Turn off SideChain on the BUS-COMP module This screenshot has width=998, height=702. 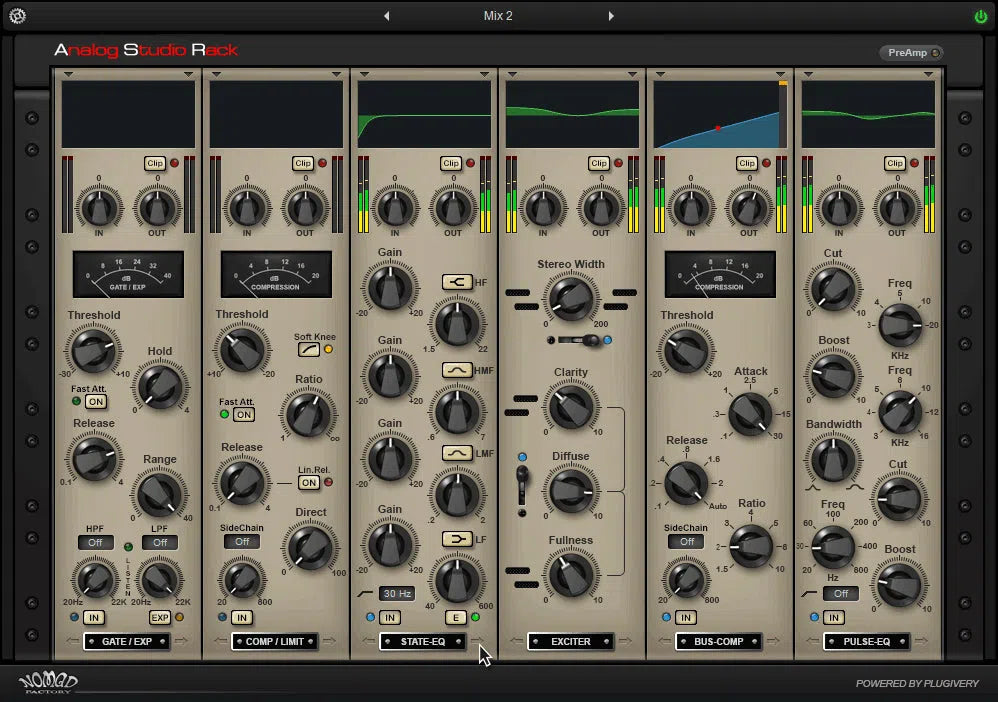[687, 541]
